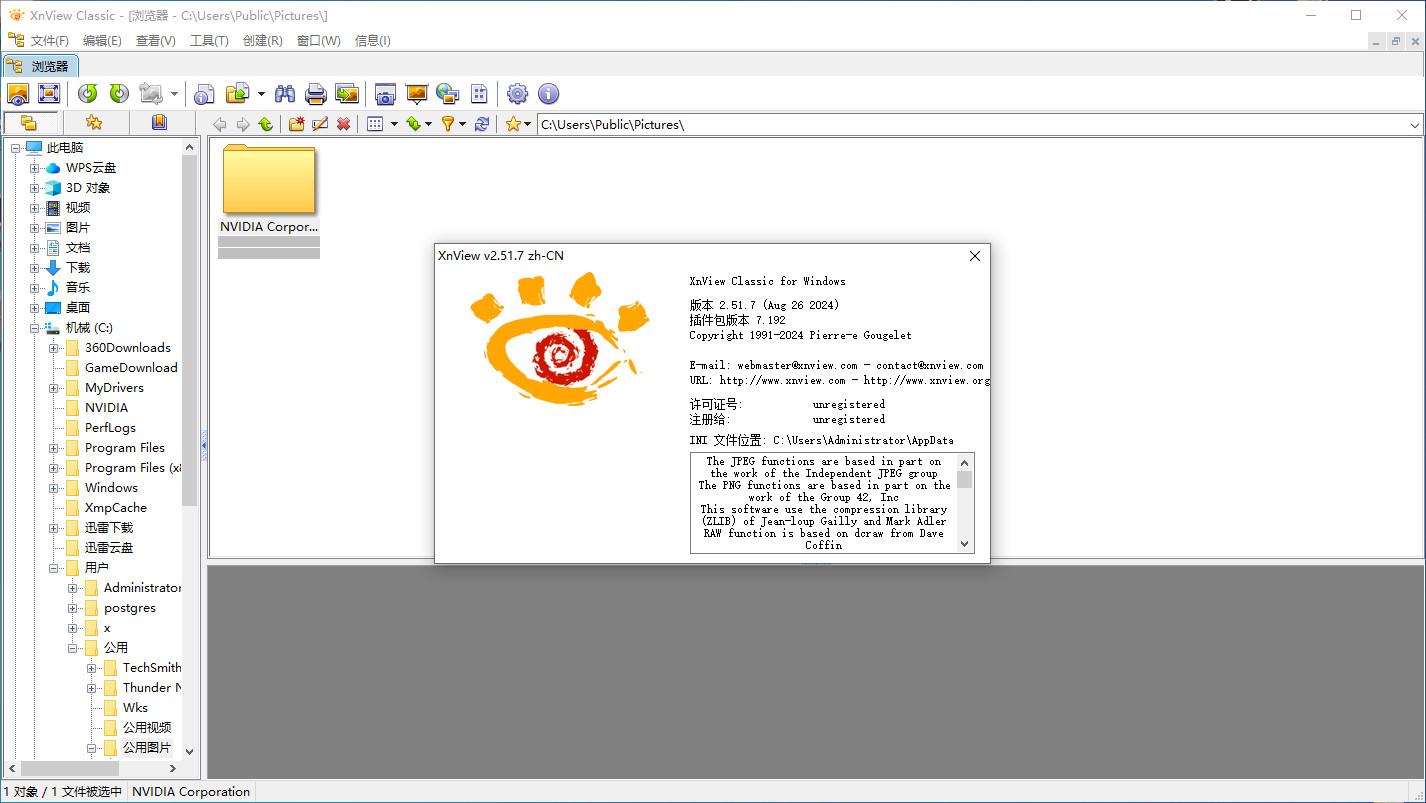Switch to the favorites star panel tab
Image resolution: width=1426 pixels, height=803 pixels.
[94, 123]
